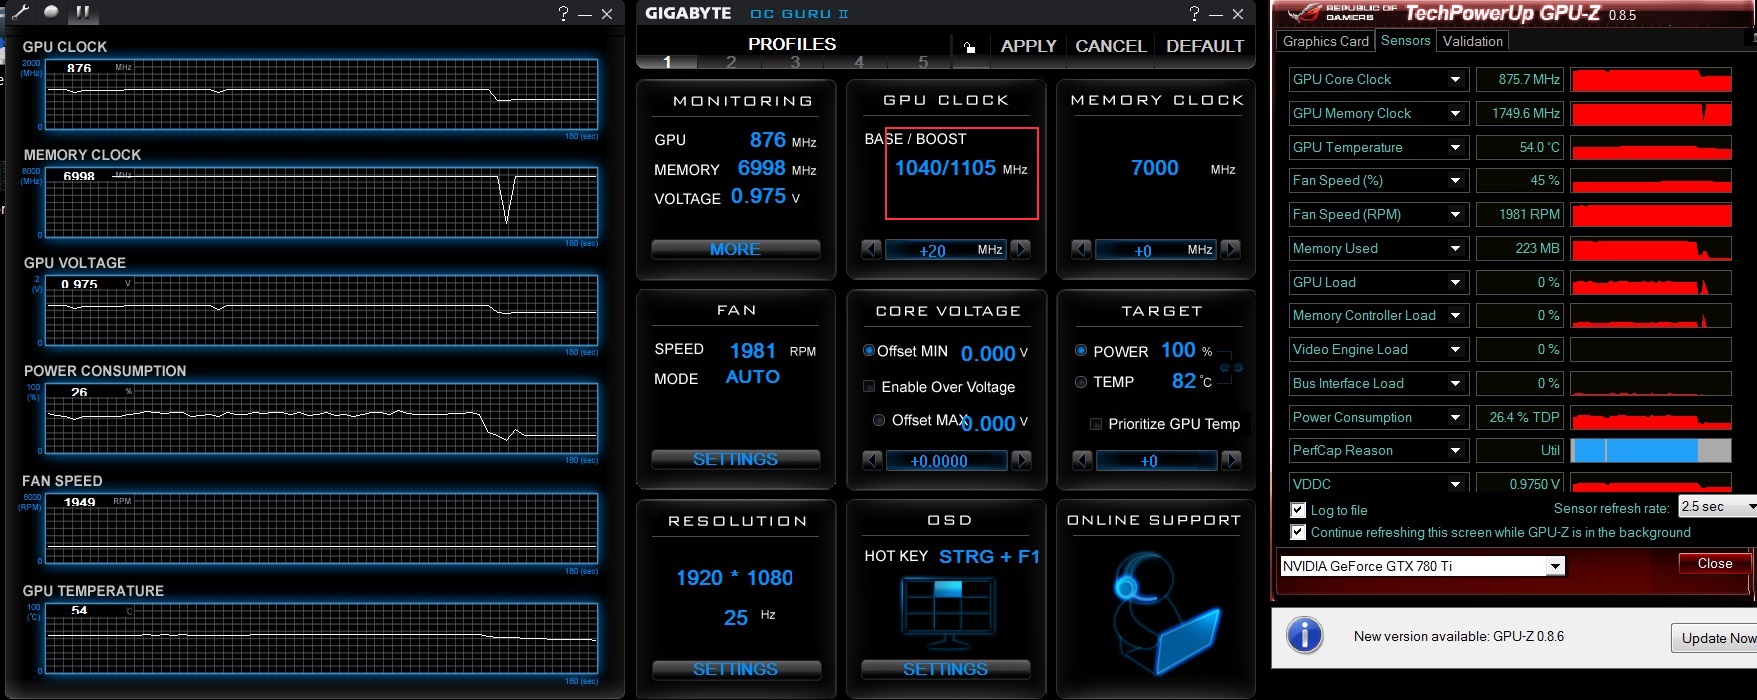Click the link icon between Power and Temp

coord(1231,368)
